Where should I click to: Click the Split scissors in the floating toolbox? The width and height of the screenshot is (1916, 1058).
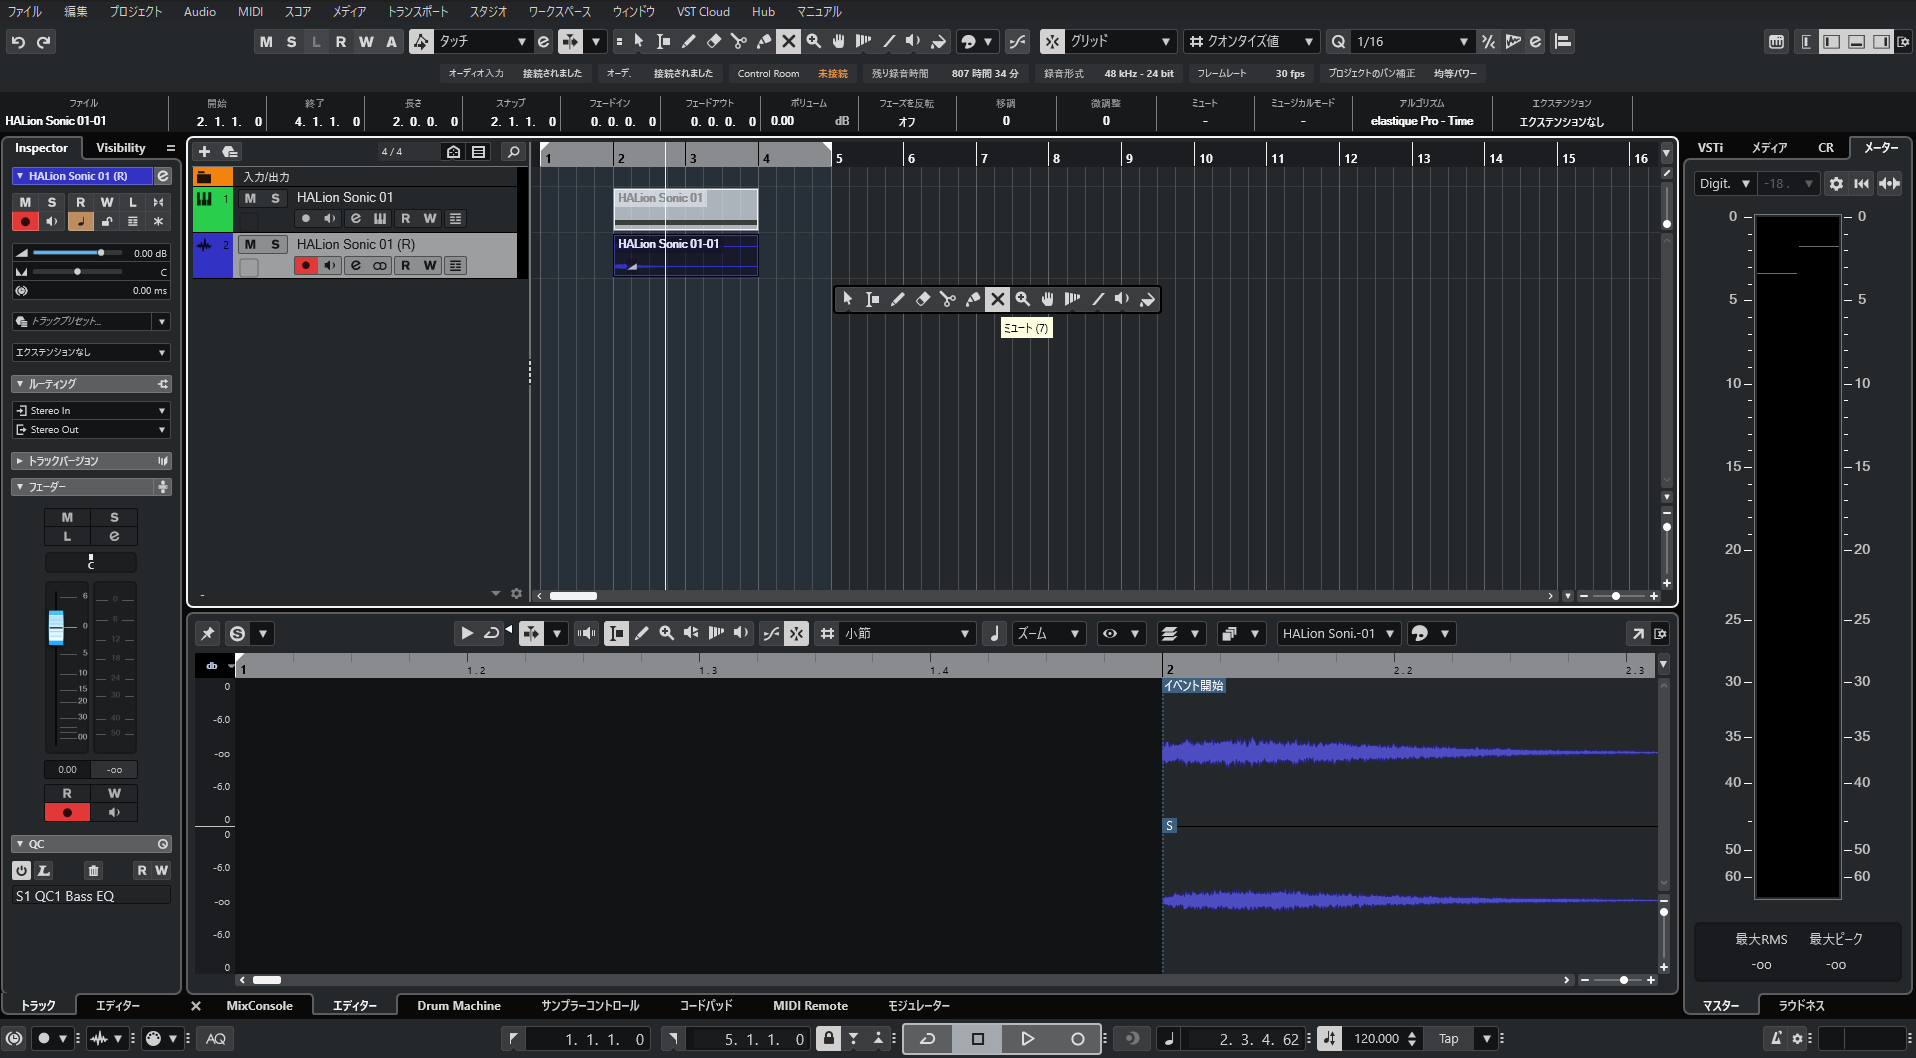tap(947, 299)
